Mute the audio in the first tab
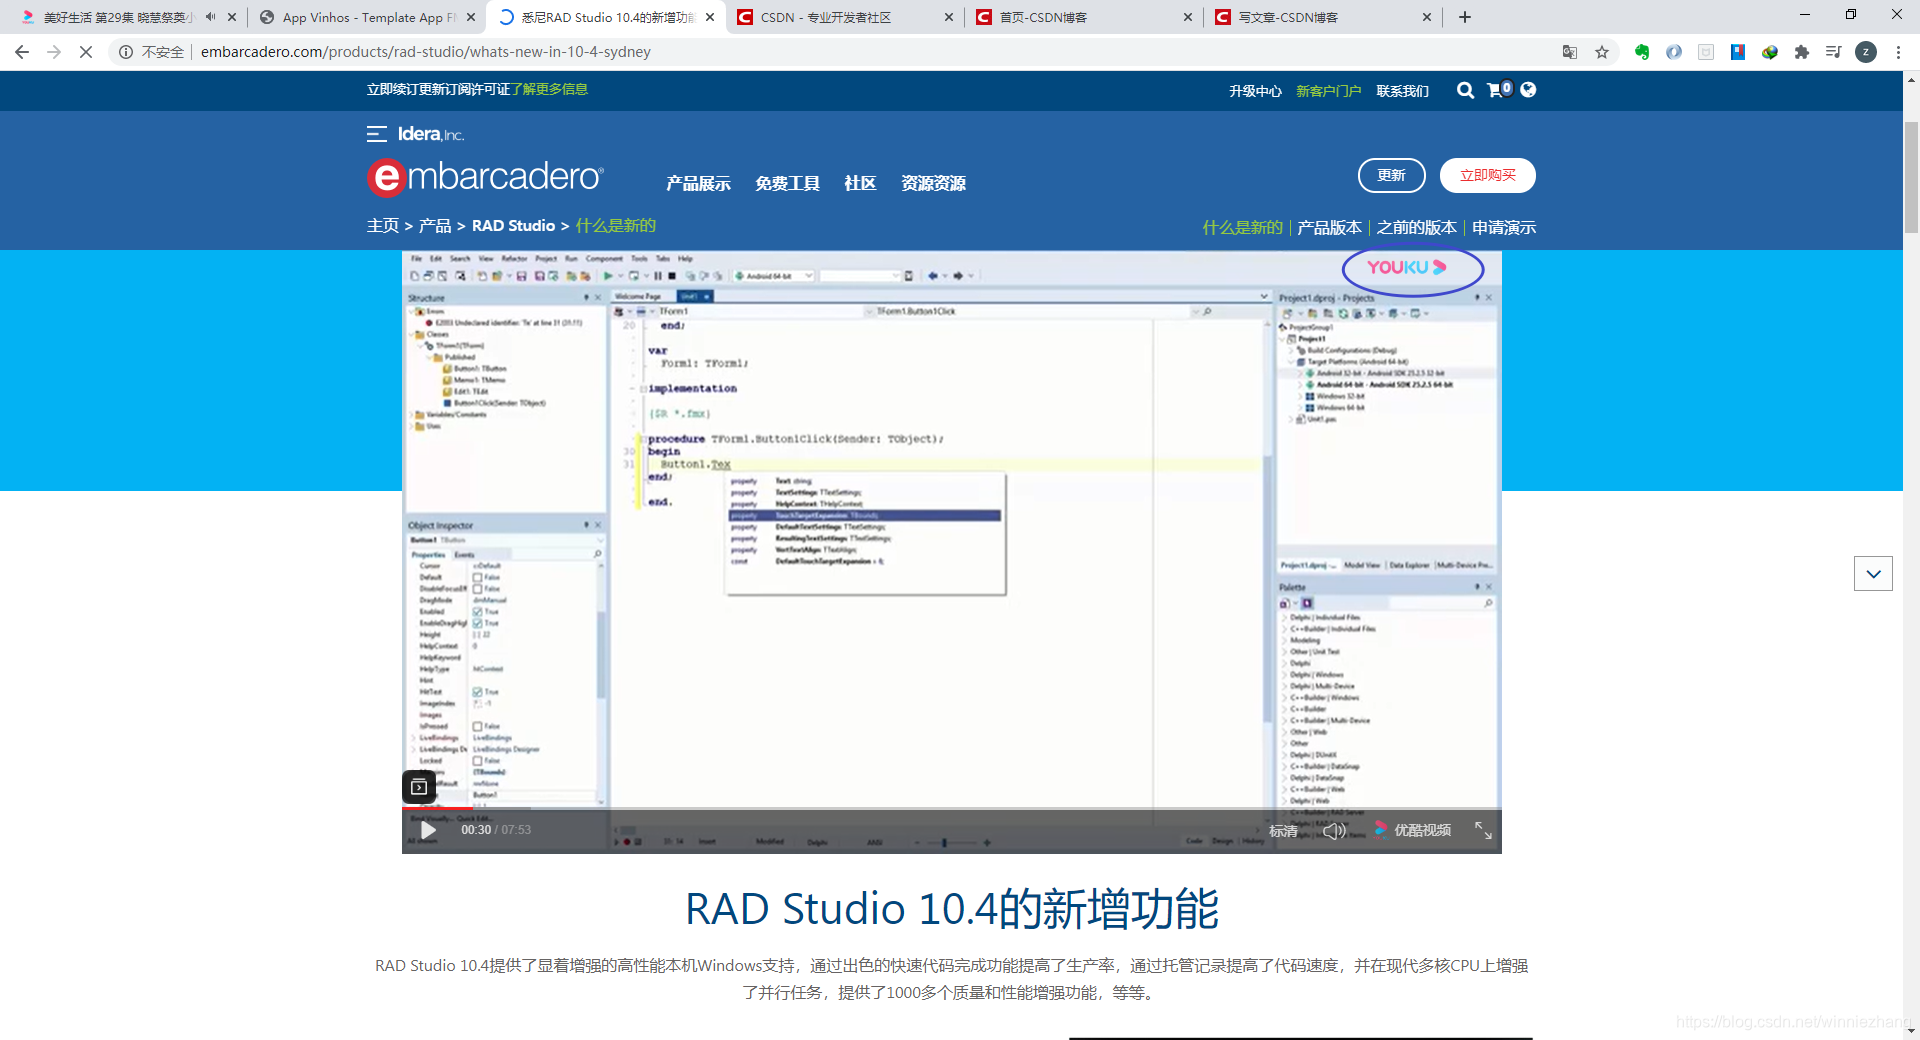Viewport: 1920px width, 1040px height. pos(211,17)
